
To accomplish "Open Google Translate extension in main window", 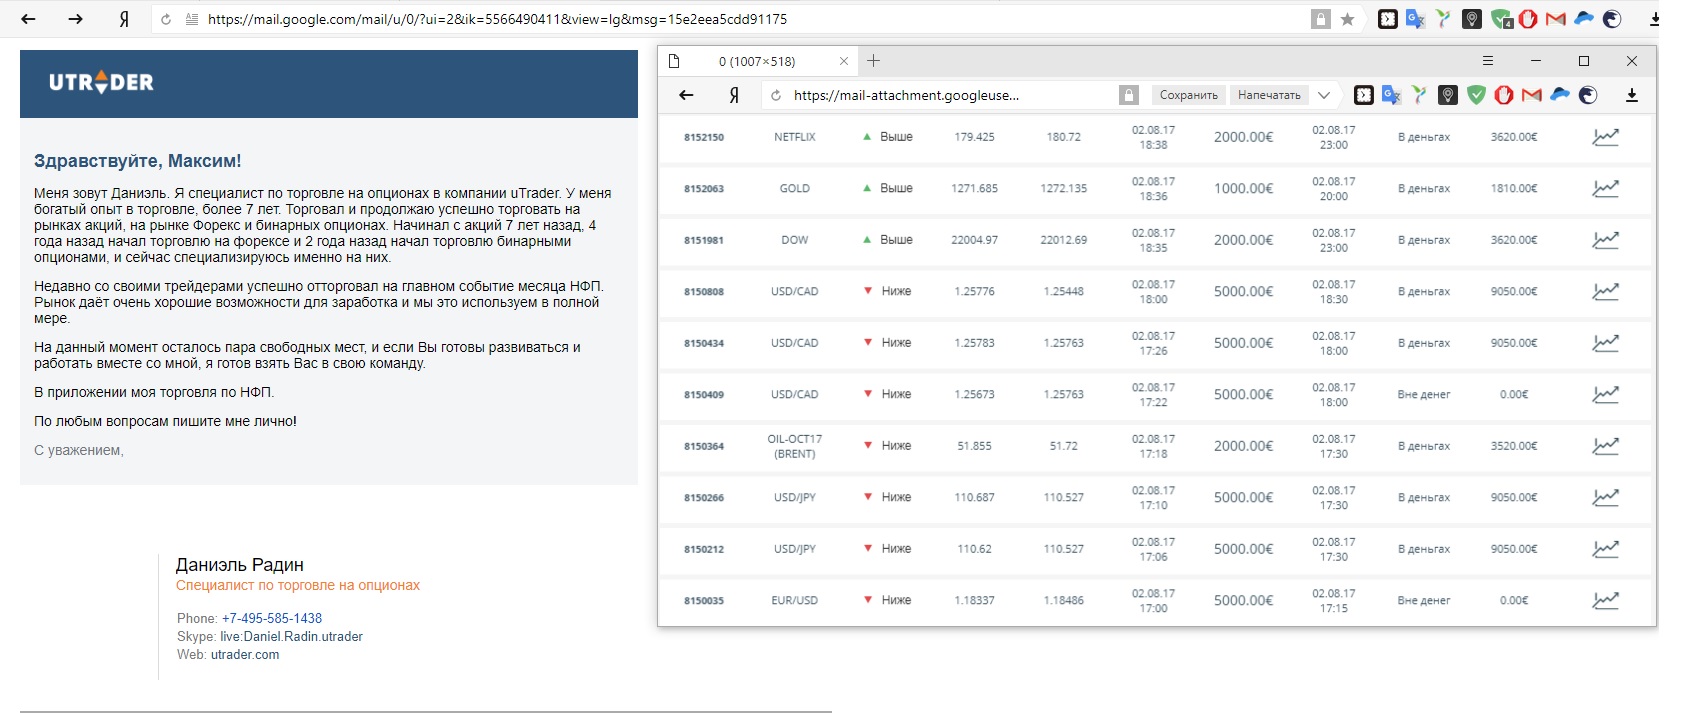I will (1415, 19).
